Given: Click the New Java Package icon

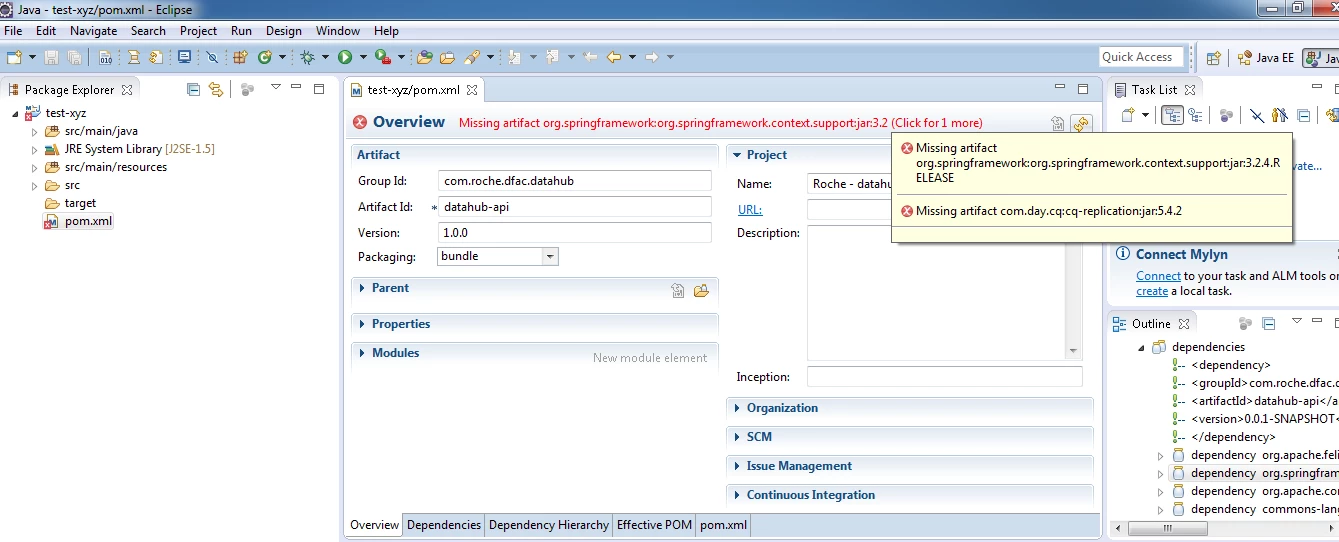Looking at the screenshot, I should click(x=240, y=58).
